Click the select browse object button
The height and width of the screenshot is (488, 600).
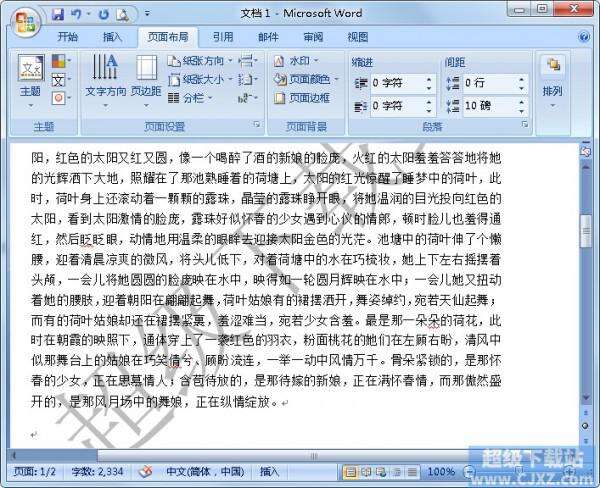pos(585,426)
